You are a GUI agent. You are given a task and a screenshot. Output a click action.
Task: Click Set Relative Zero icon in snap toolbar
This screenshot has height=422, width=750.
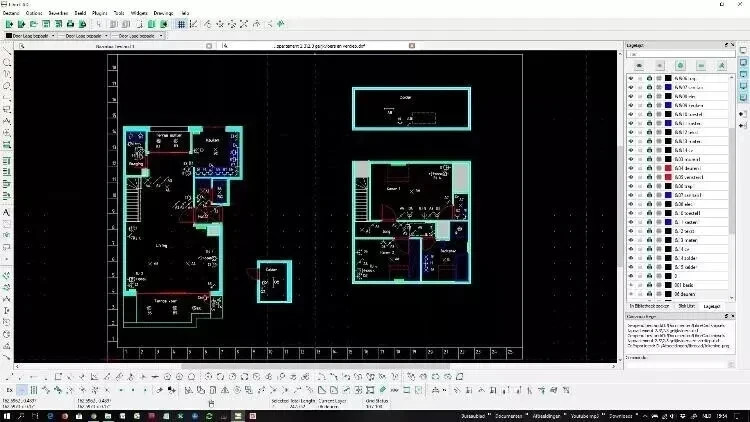pos(159,390)
